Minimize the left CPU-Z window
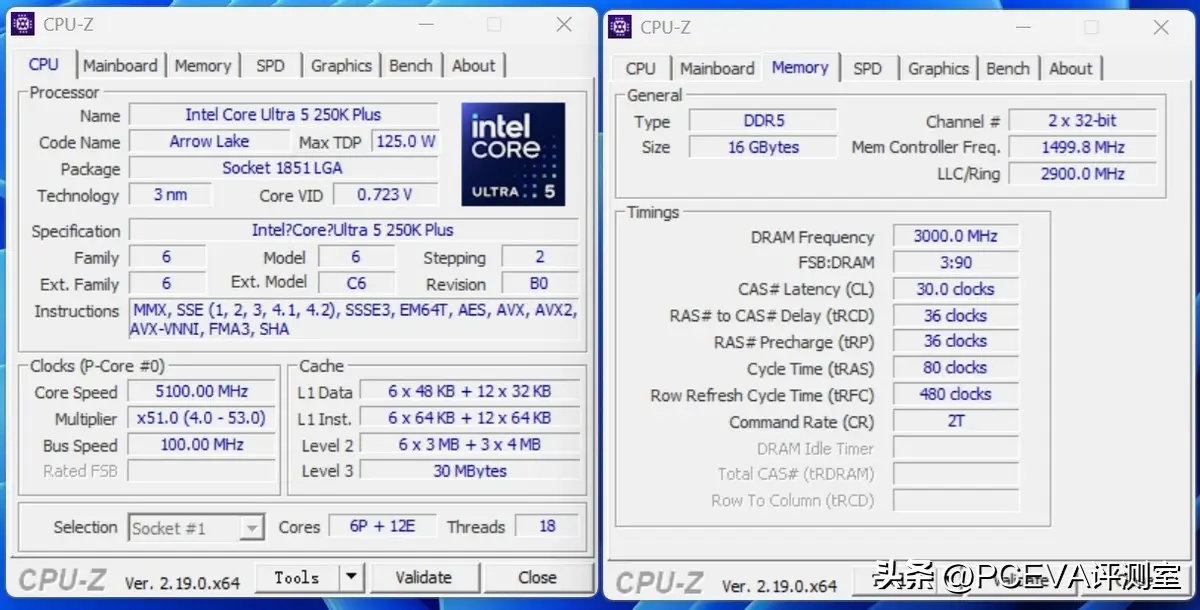 (424, 24)
